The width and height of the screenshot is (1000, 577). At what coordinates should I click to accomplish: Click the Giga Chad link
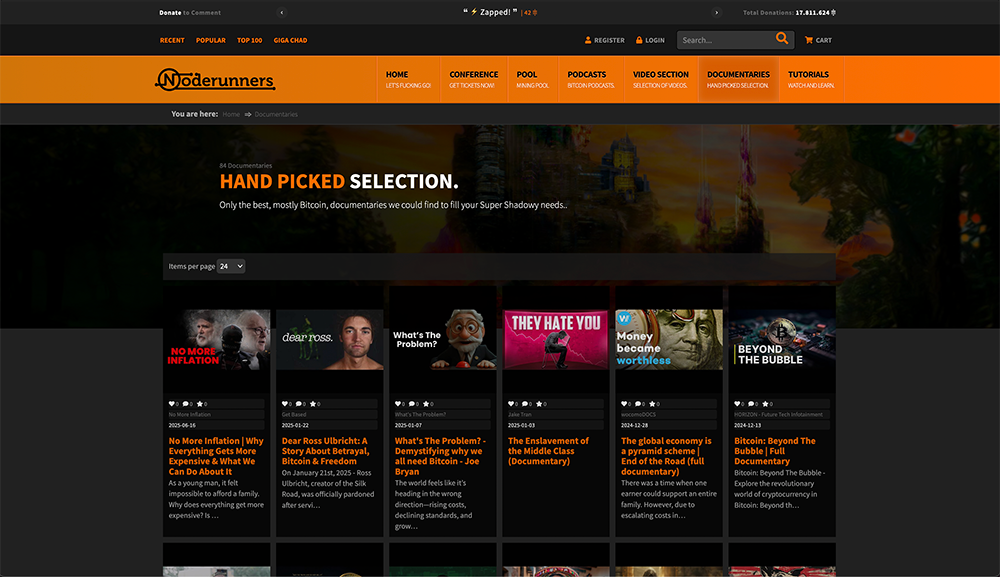289,40
